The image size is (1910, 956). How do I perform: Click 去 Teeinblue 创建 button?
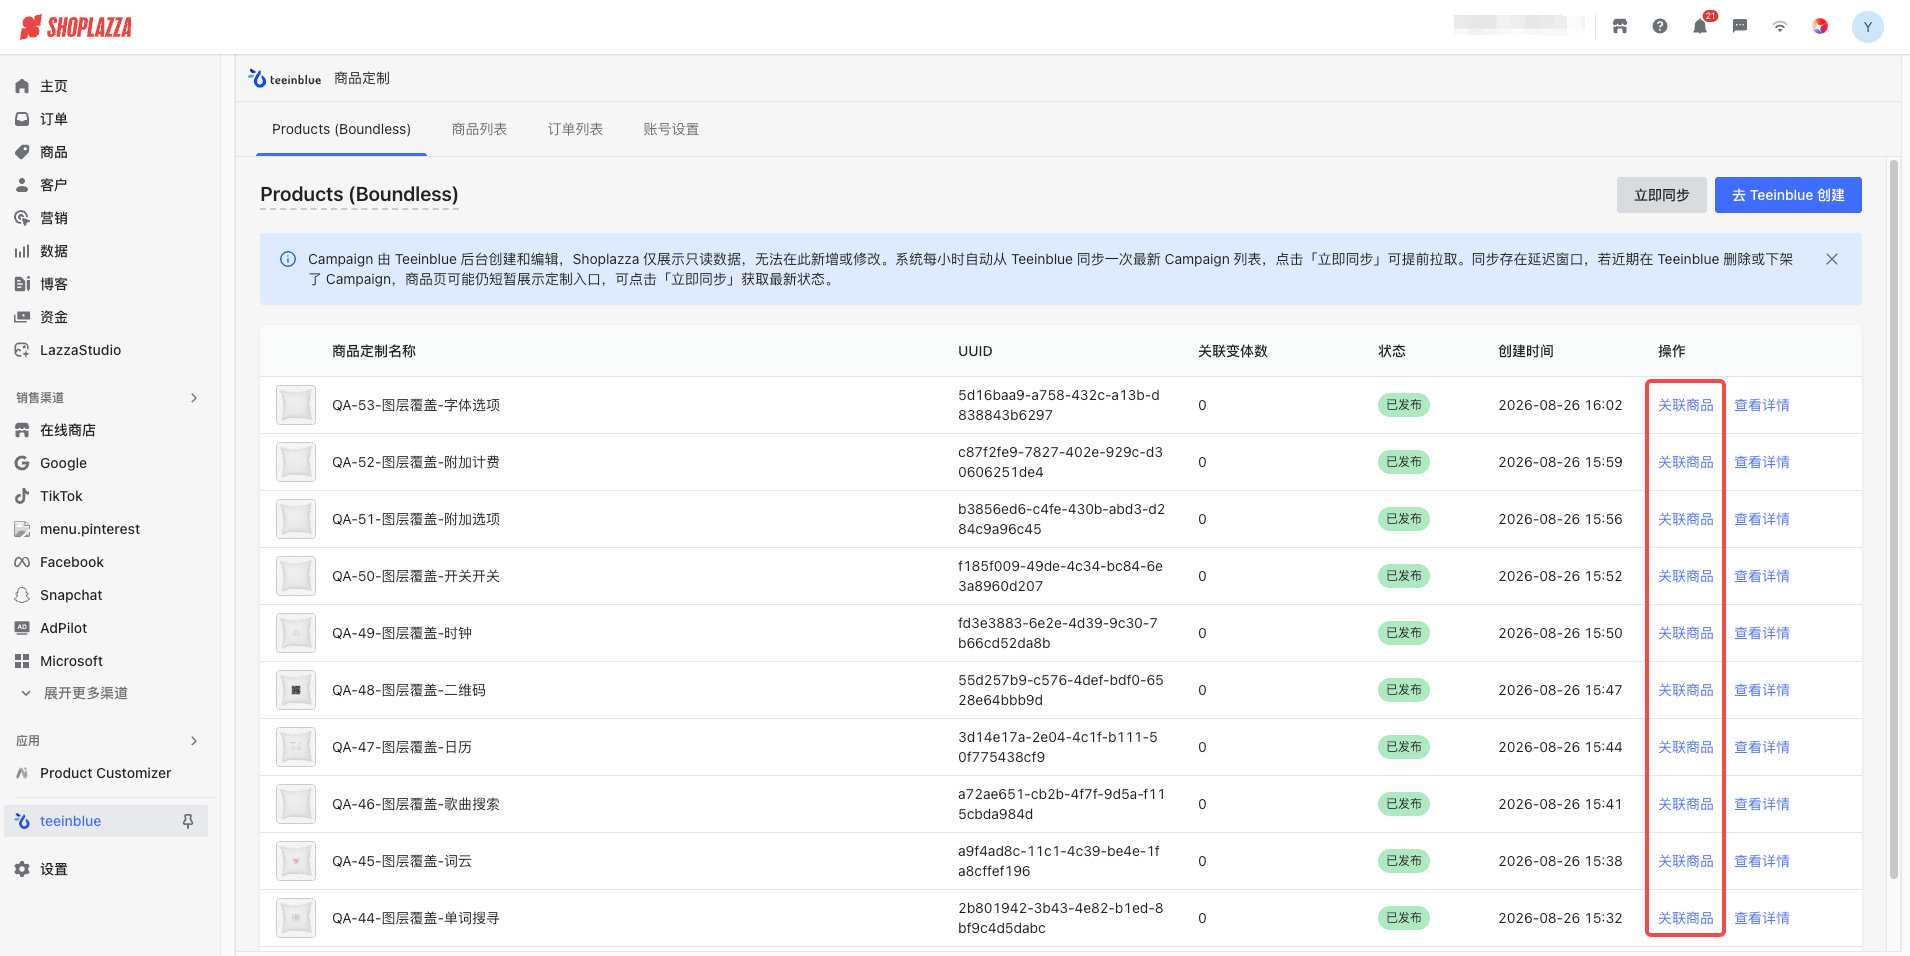[1788, 195]
